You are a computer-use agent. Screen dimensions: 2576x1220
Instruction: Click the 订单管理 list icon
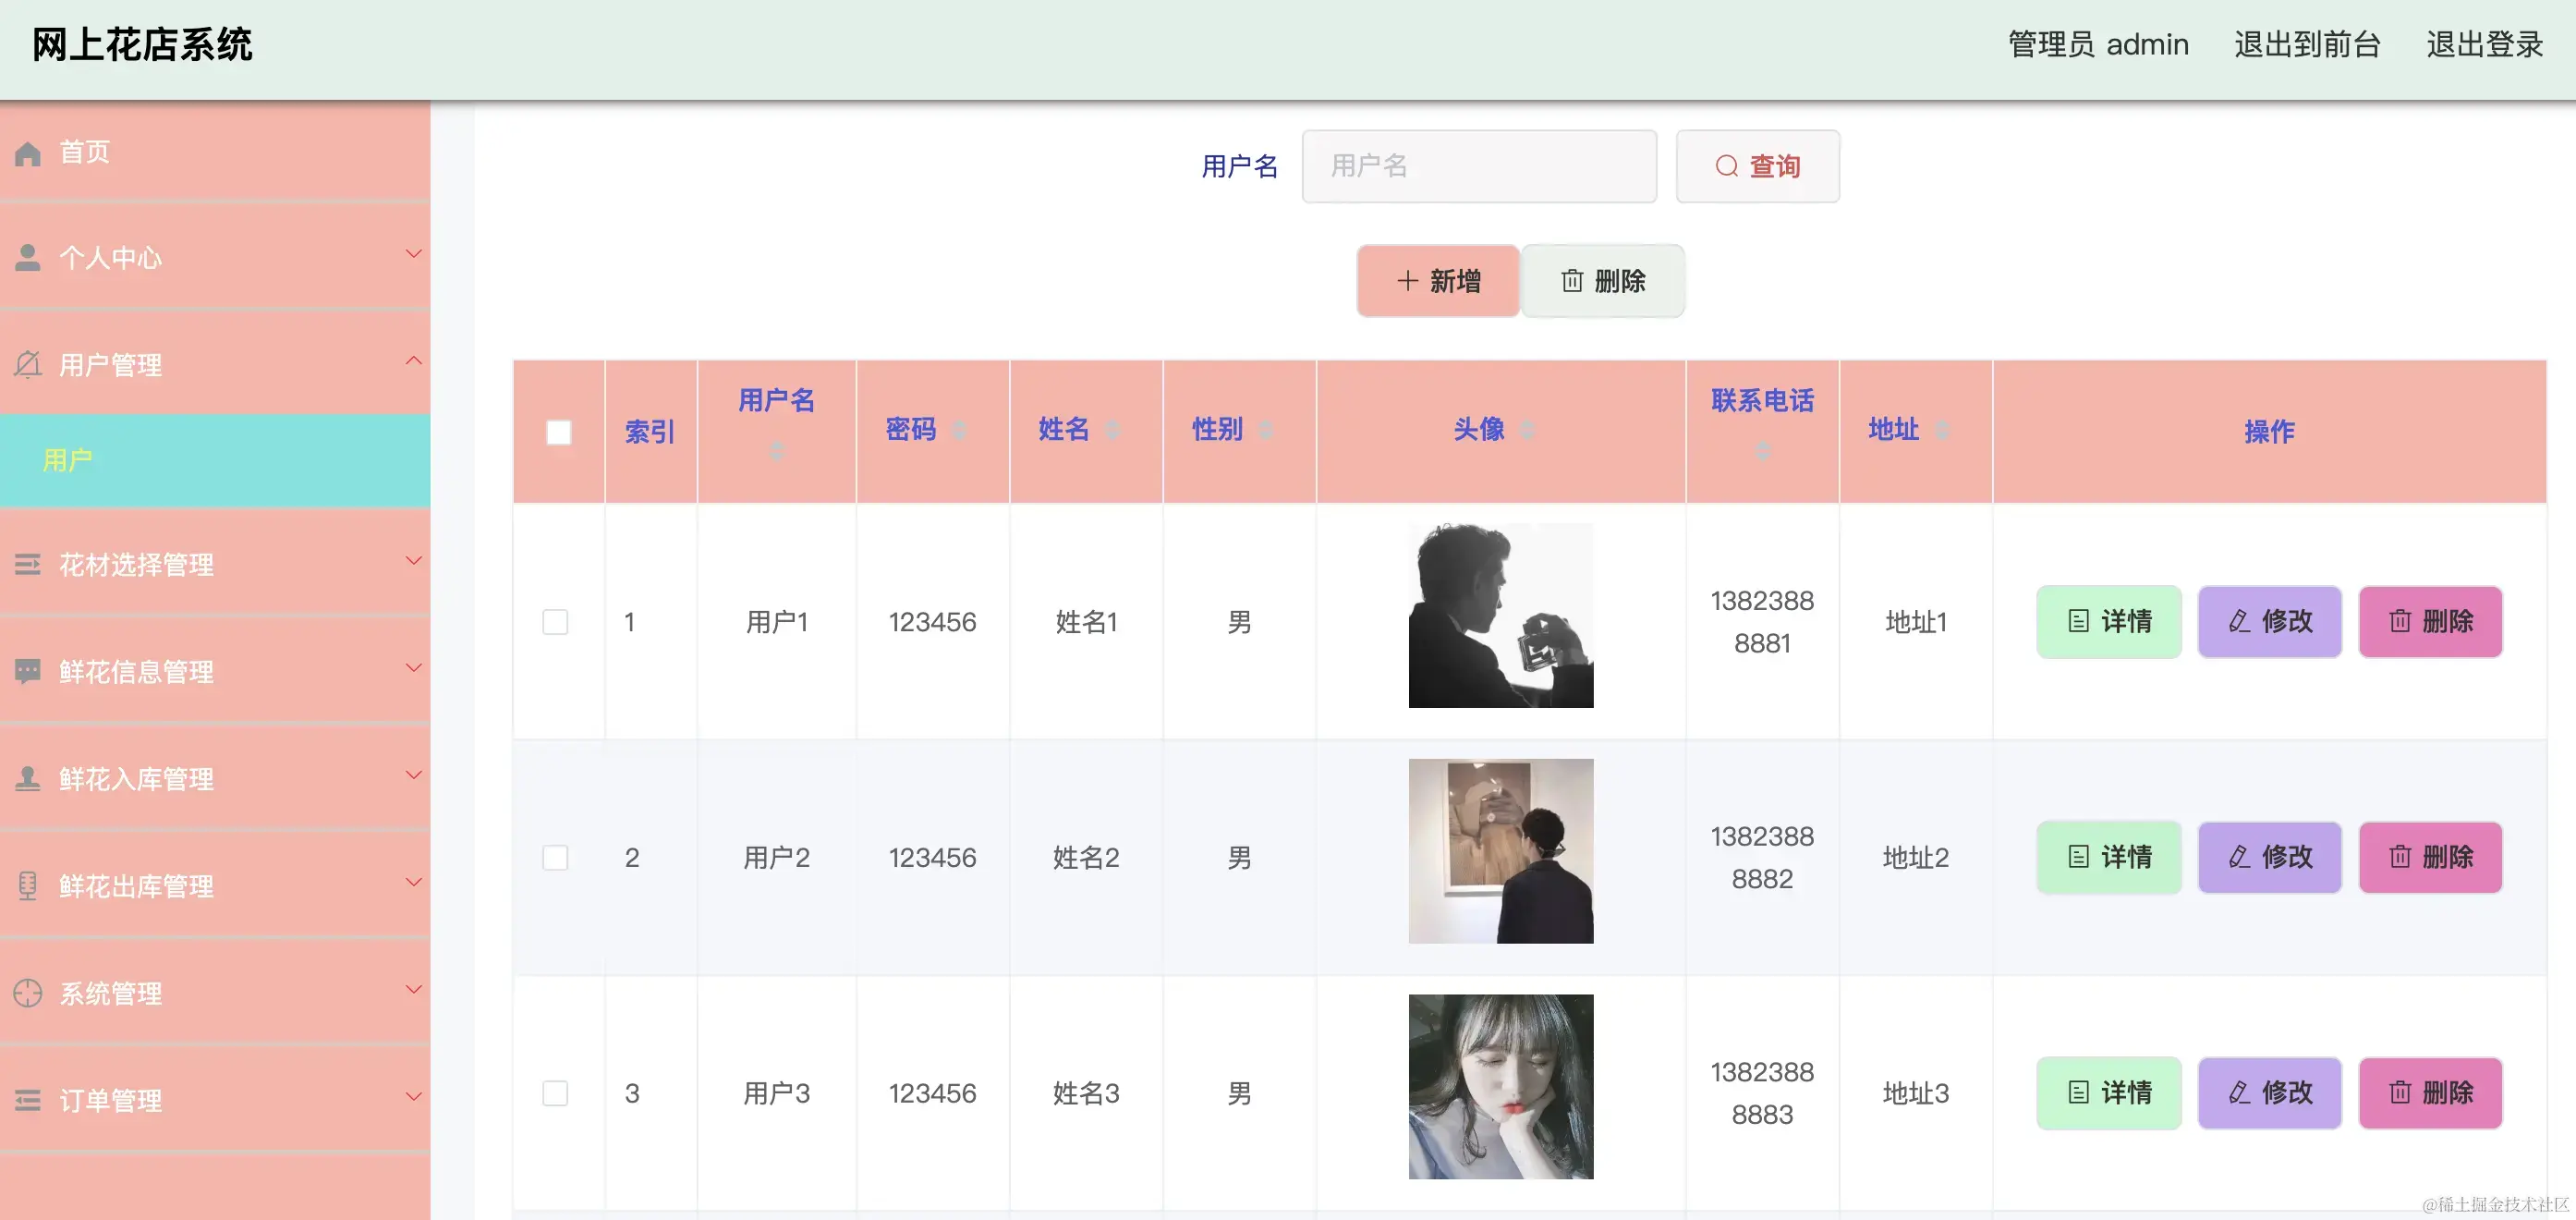click(x=28, y=1100)
